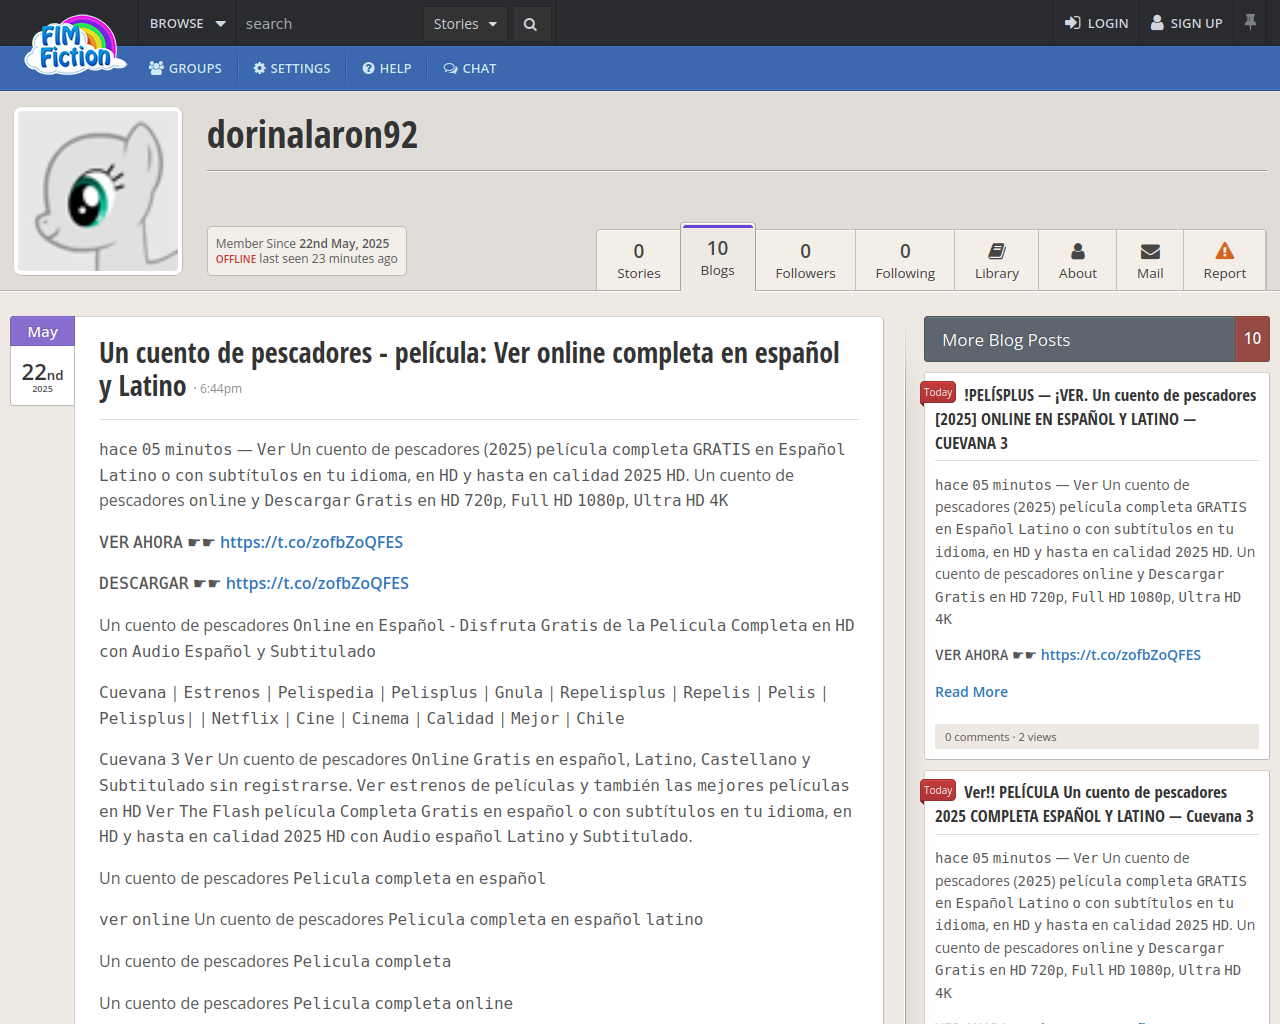Switch to the Stories tab
The image size is (1280, 1024).
point(639,260)
